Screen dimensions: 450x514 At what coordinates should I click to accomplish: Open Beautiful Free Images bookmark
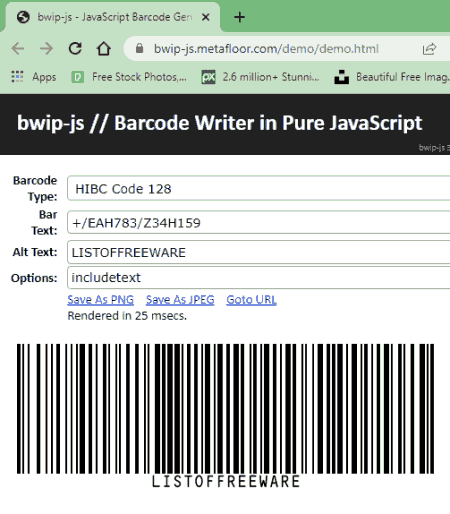tap(392, 77)
